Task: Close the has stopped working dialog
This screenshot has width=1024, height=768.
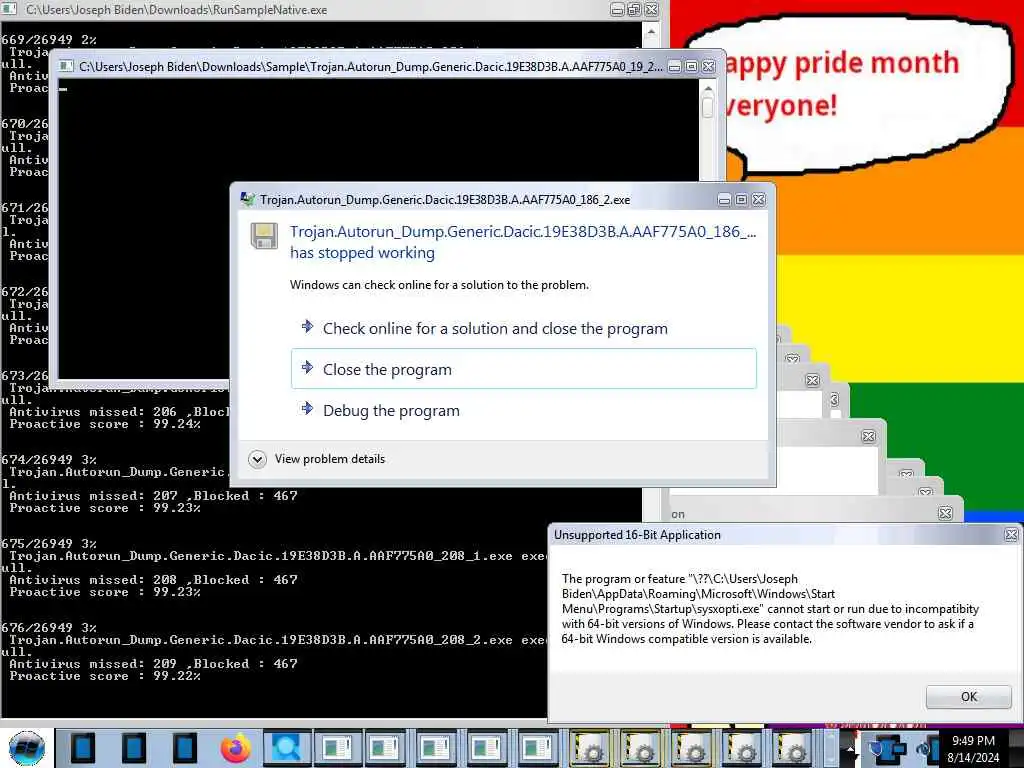Action: (x=758, y=200)
